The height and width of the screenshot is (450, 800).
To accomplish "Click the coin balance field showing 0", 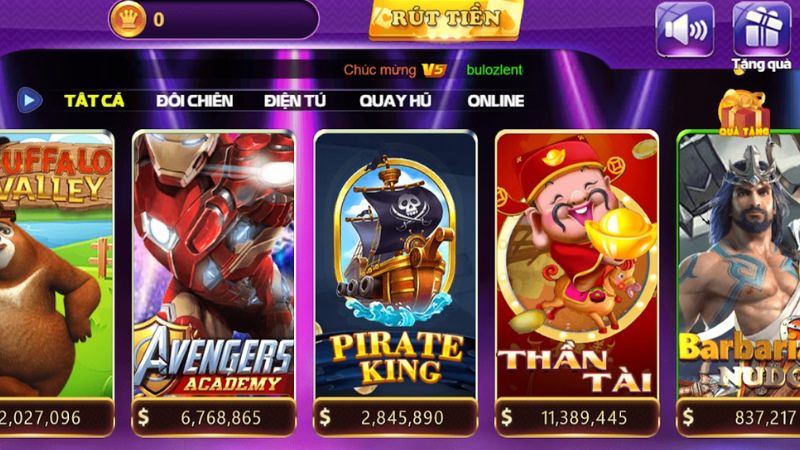I will (x=213, y=19).
